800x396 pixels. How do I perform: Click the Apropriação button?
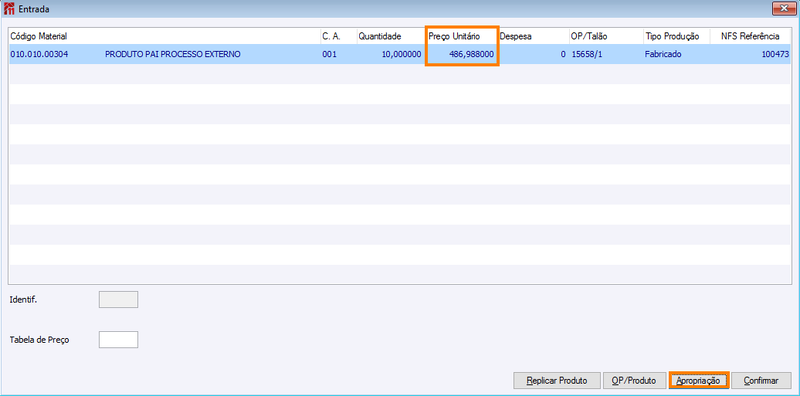pos(698,381)
